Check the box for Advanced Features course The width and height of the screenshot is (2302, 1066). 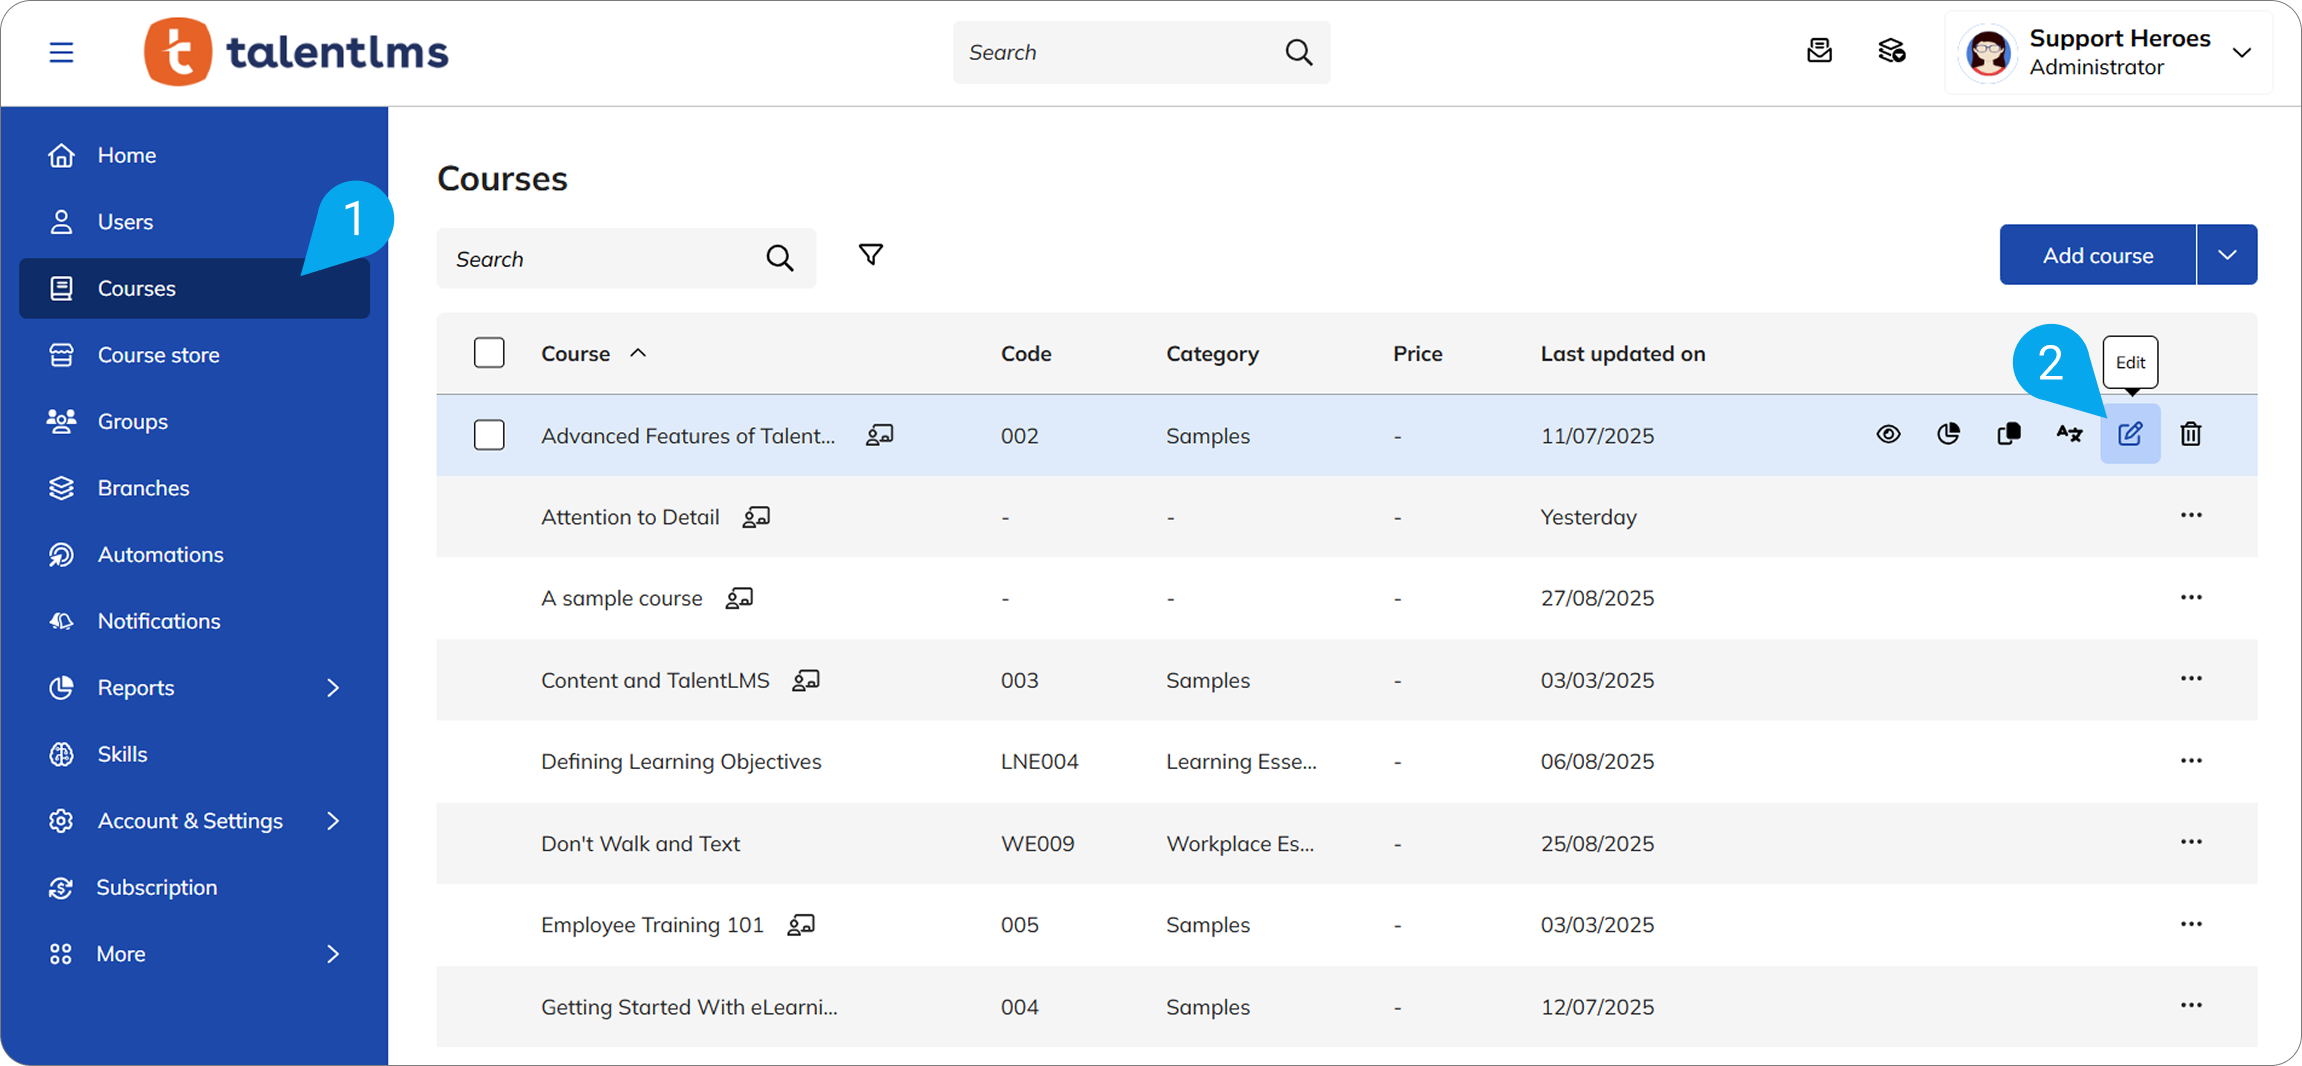(489, 435)
